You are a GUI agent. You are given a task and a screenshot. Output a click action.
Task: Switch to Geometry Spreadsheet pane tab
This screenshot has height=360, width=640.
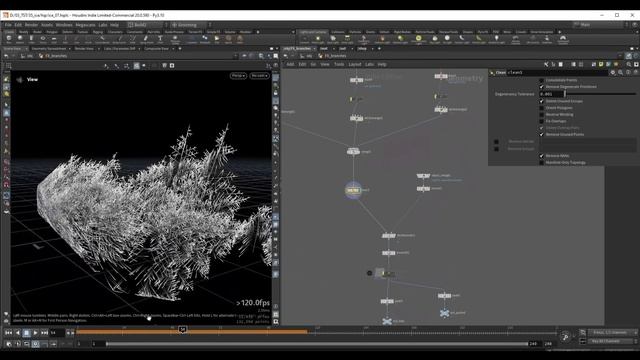[49, 49]
